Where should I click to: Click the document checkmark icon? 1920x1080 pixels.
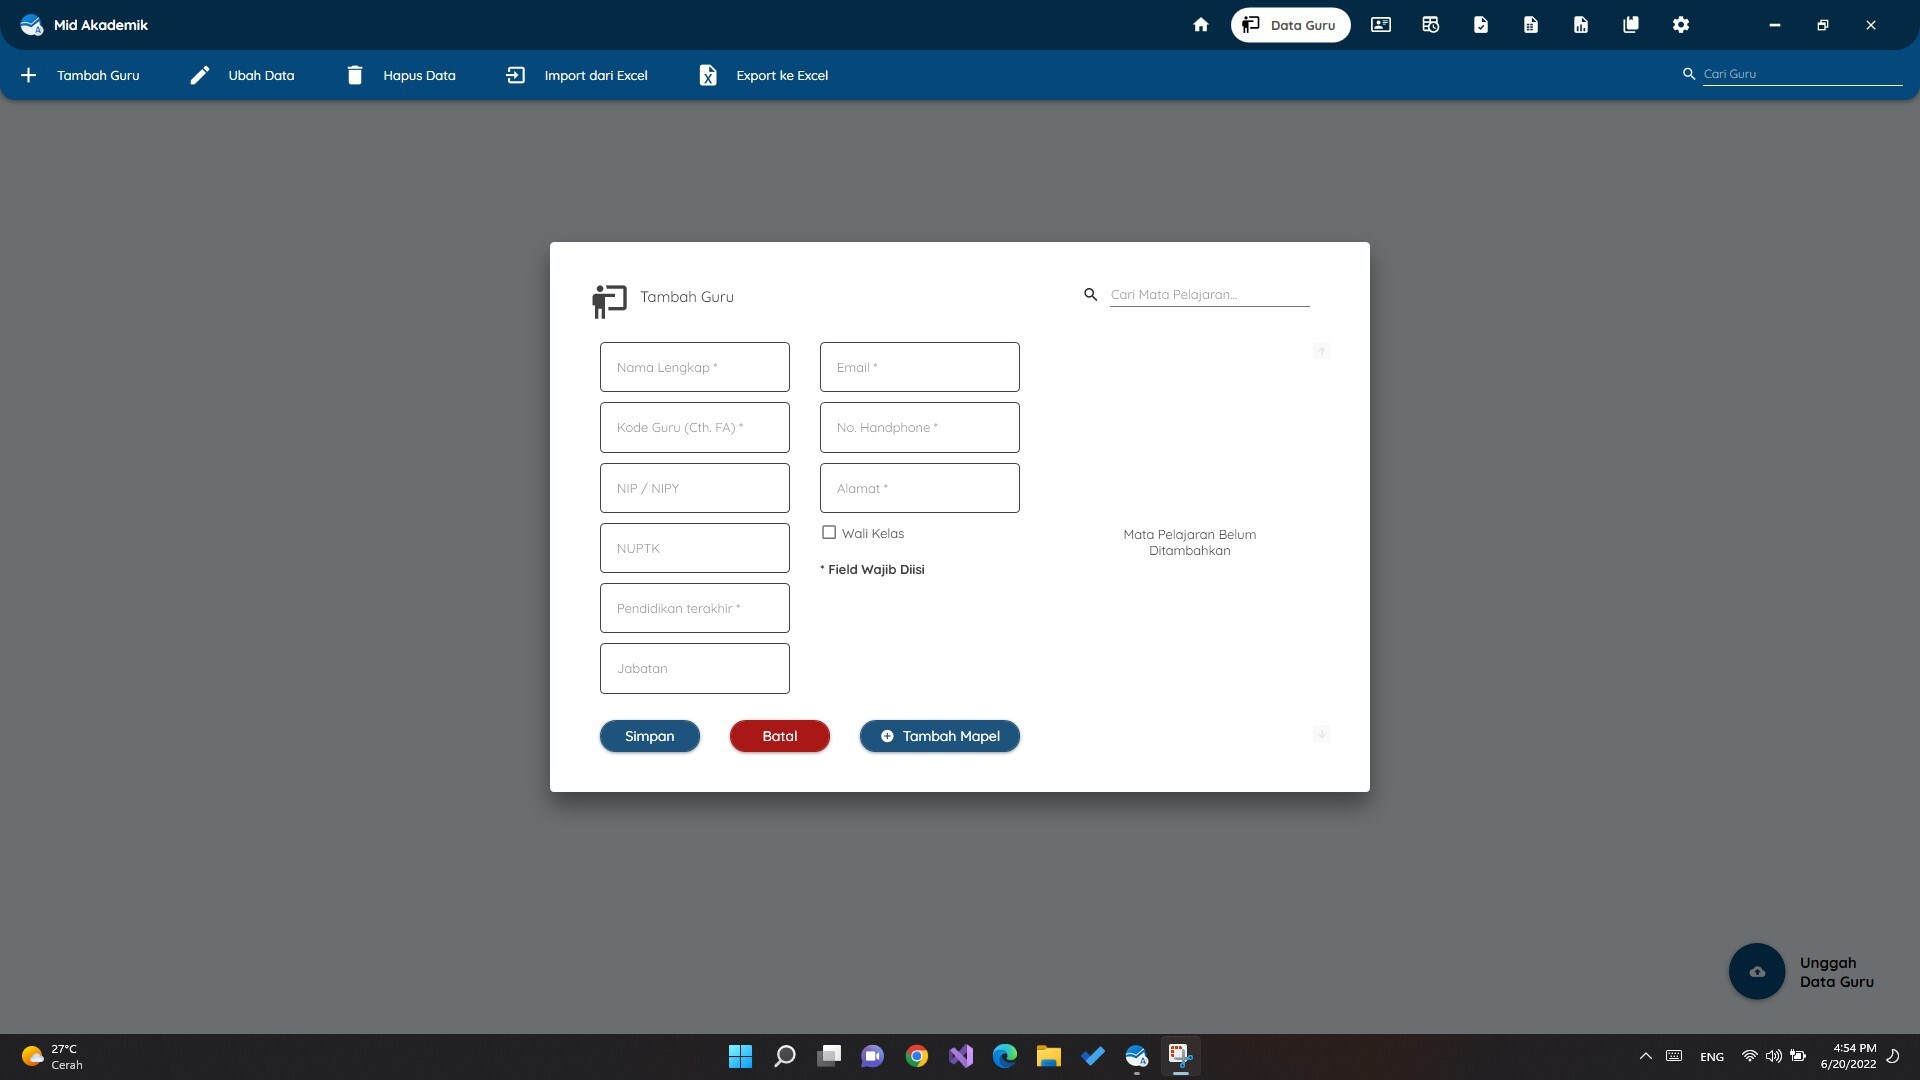tap(1481, 25)
